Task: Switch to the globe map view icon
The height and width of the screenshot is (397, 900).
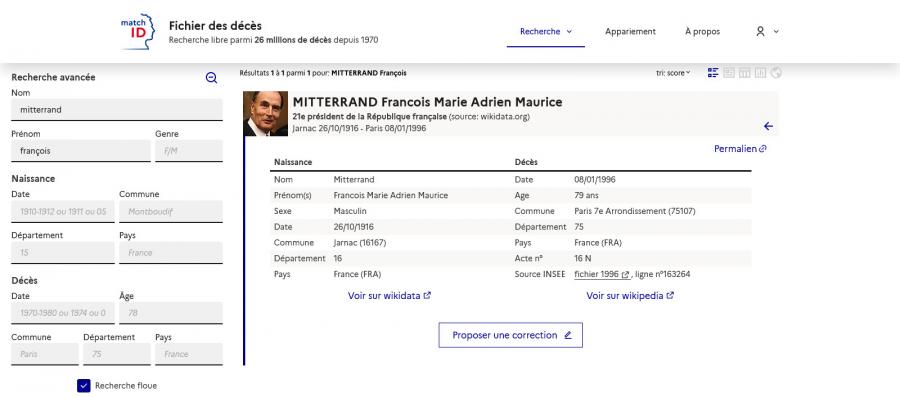Action: [x=776, y=73]
